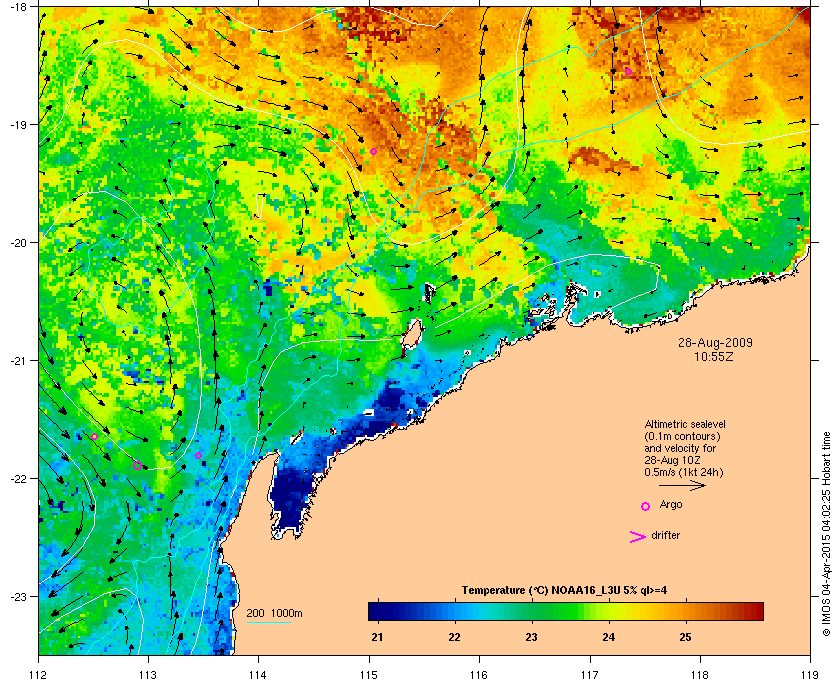
Task: Click the "28-Aug 10Z" legend text
Action: [672, 460]
